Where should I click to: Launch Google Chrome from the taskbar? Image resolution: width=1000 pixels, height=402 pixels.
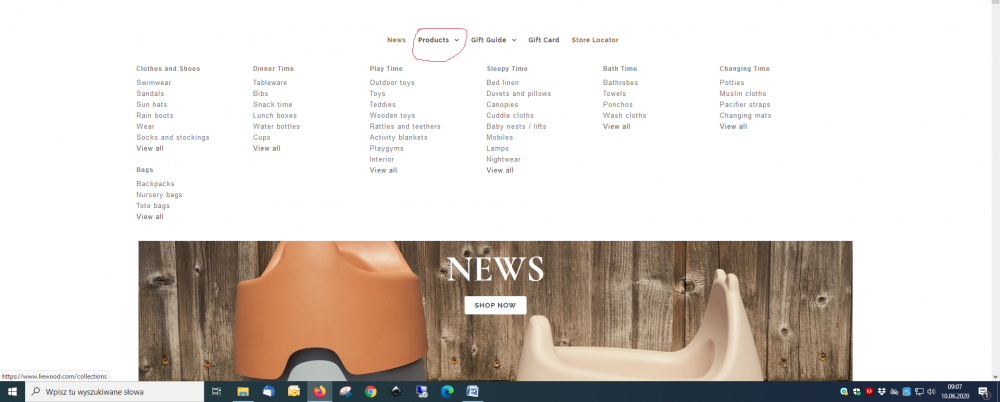371,392
